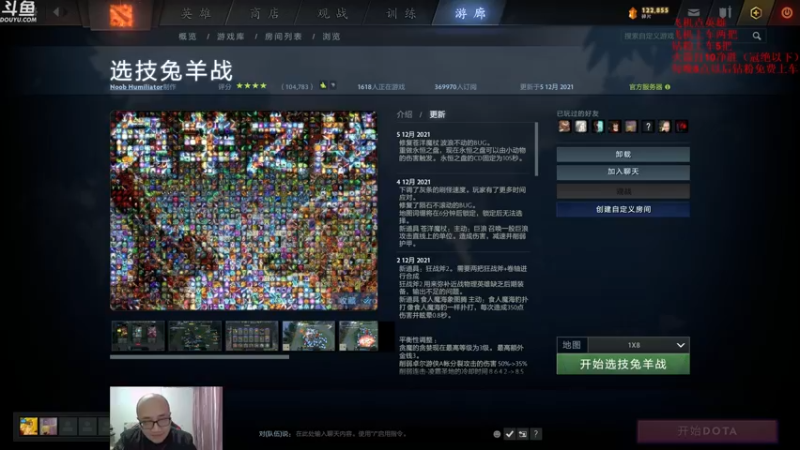Click the question mark help icon in chat bar
The width and height of the screenshot is (800, 450).
[x=536, y=434]
